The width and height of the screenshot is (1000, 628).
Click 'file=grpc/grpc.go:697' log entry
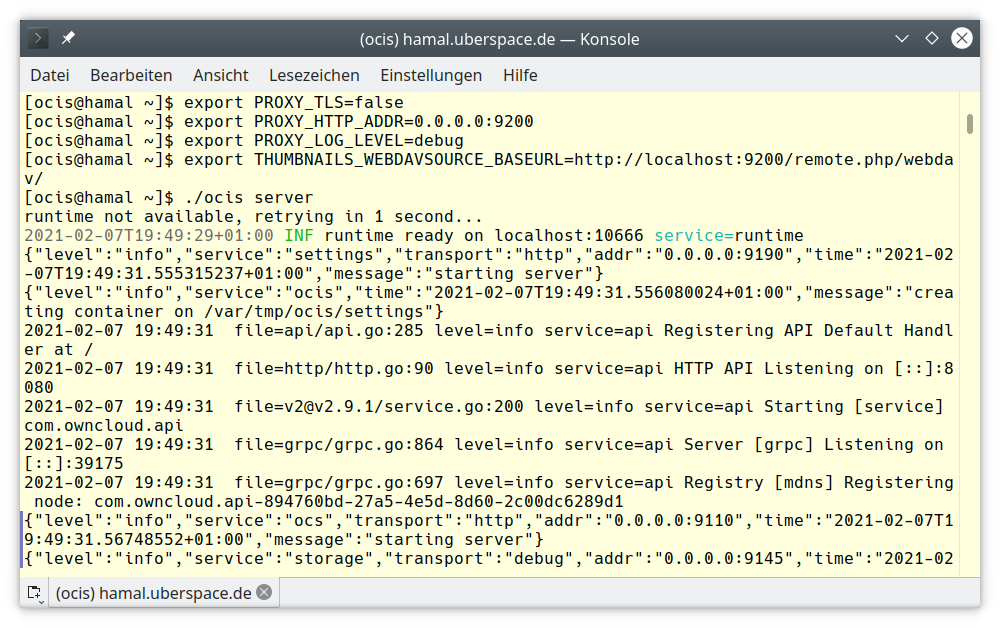point(339,483)
